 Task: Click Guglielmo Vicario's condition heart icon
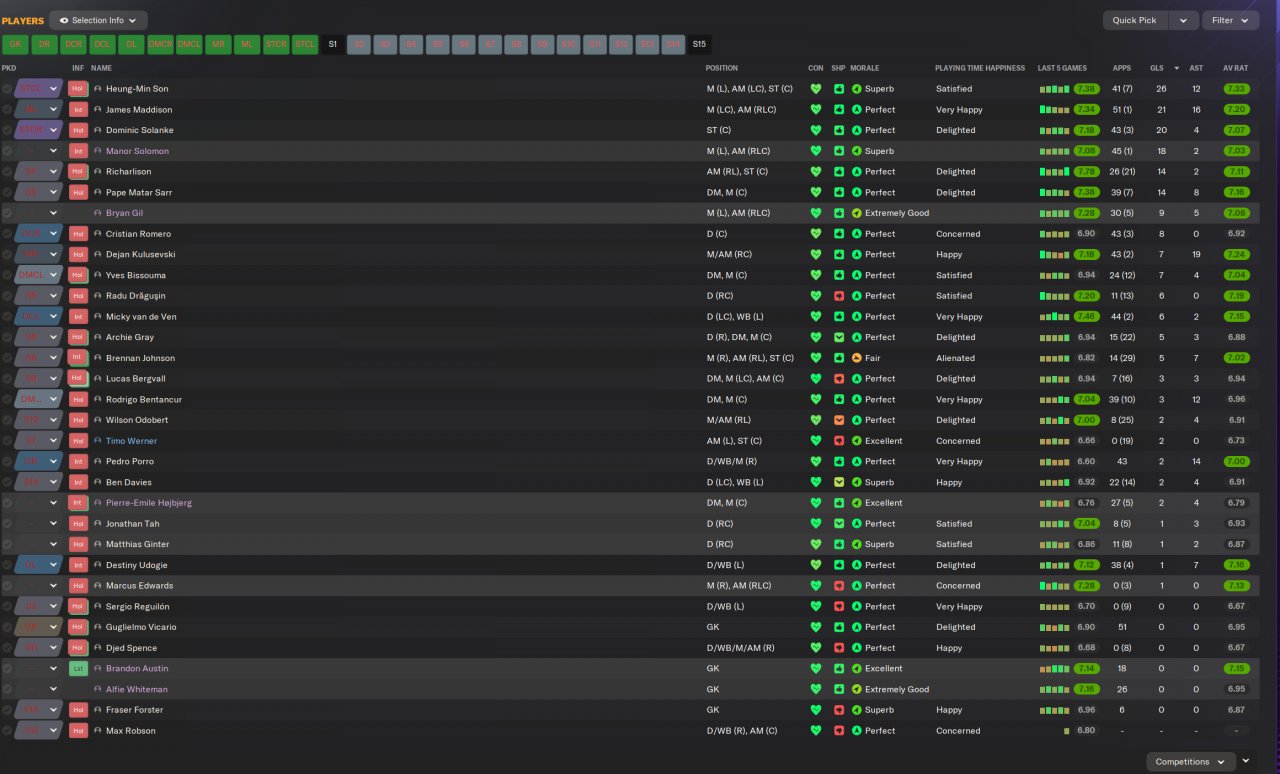click(x=815, y=627)
